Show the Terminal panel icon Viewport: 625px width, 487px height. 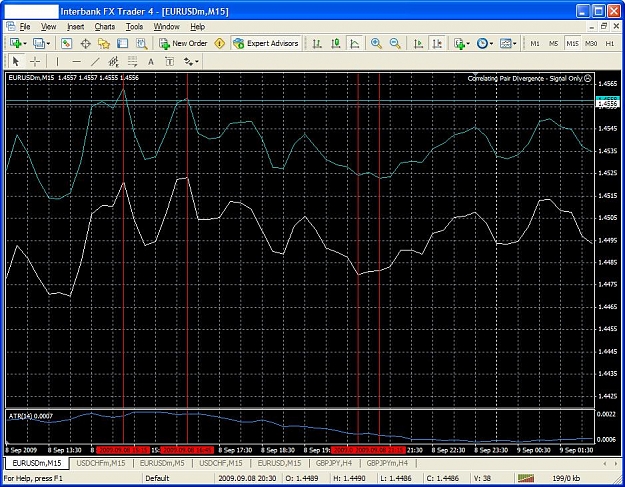[122, 43]
